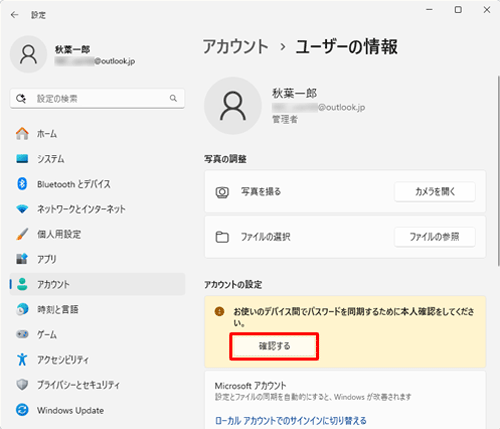Click the 個人用設定 paintbrush icon
Viewport: 500px width, 429px height.
point(22,234)
